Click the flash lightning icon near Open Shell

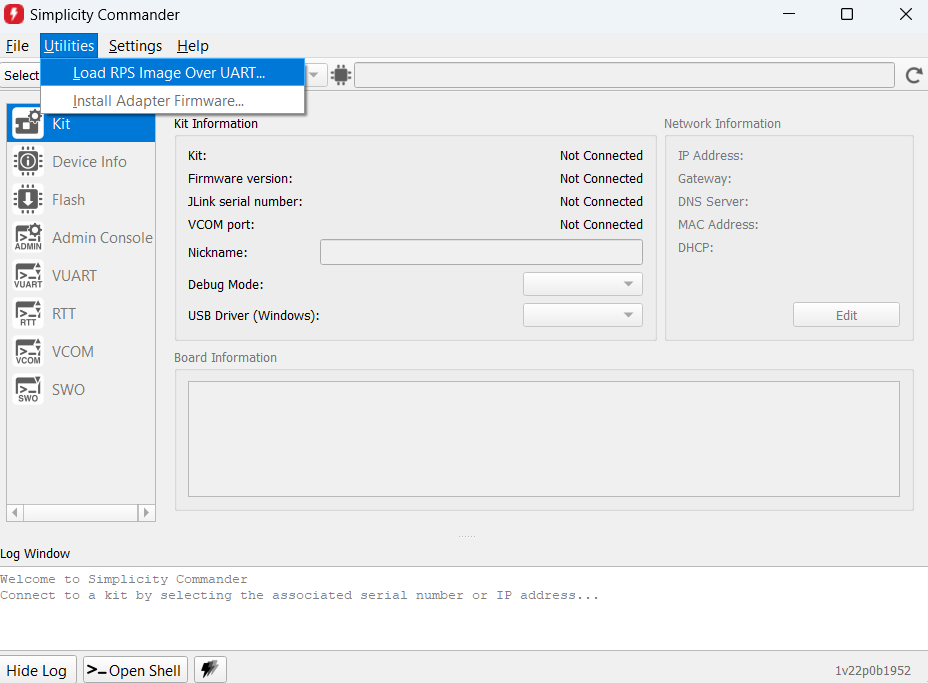[x=209, y=669]
